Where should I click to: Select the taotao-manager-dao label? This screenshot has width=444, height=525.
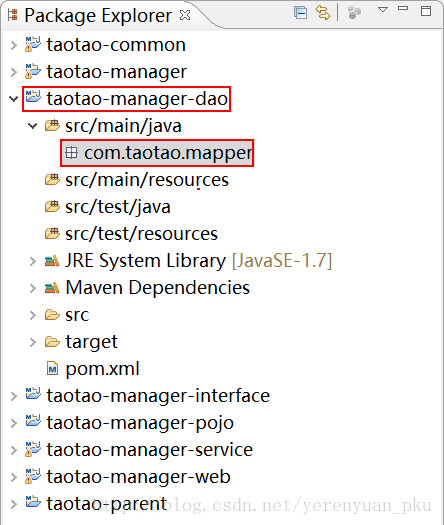pos(137,99)
